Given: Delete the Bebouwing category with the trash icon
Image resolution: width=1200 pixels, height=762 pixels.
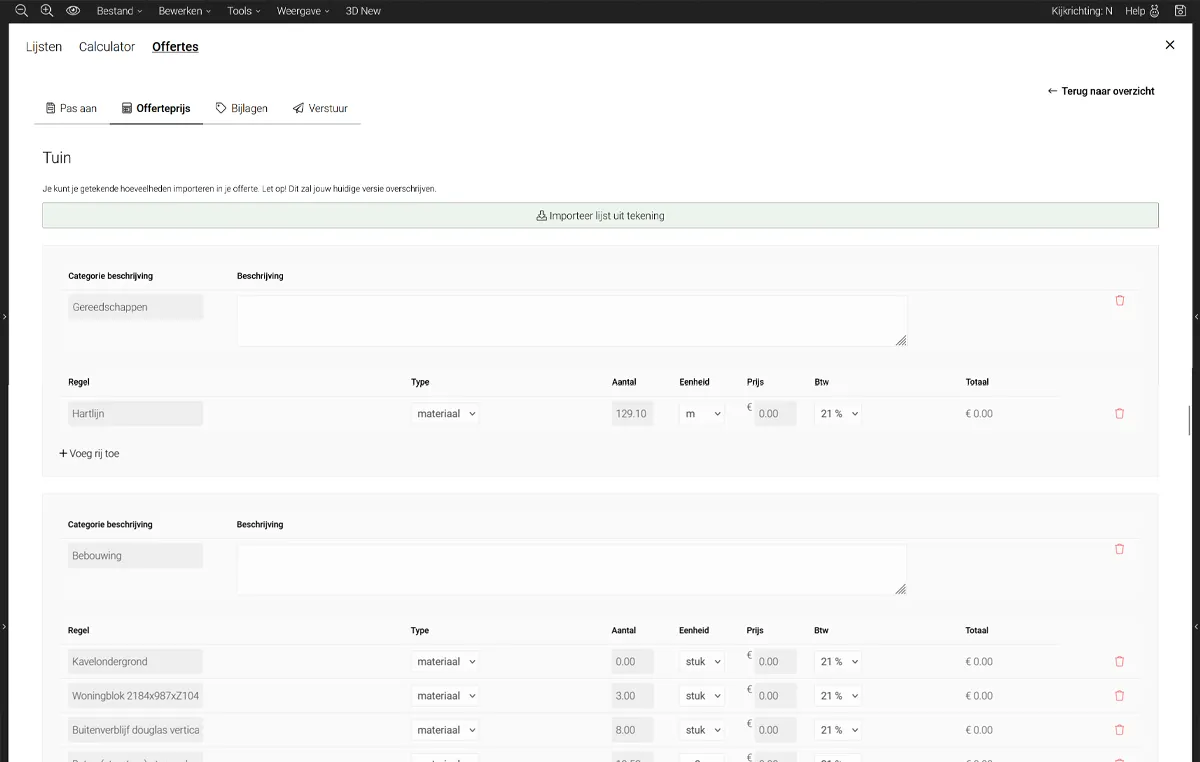Looking at the screenshot, I should point(1120,549).
